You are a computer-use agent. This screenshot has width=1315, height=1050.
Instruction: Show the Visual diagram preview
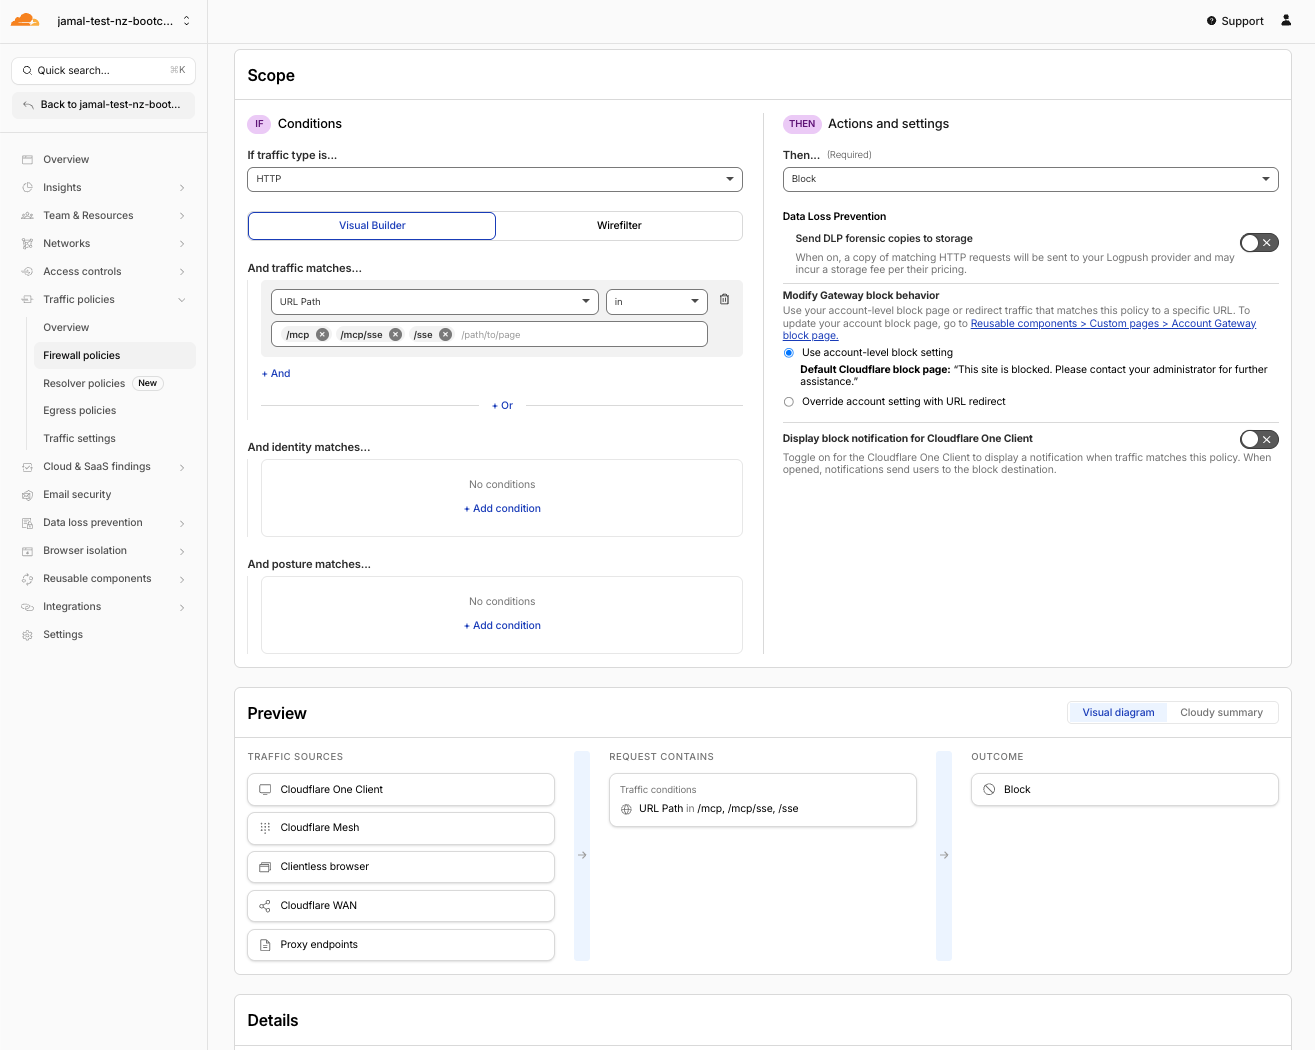click(1118, 713)
